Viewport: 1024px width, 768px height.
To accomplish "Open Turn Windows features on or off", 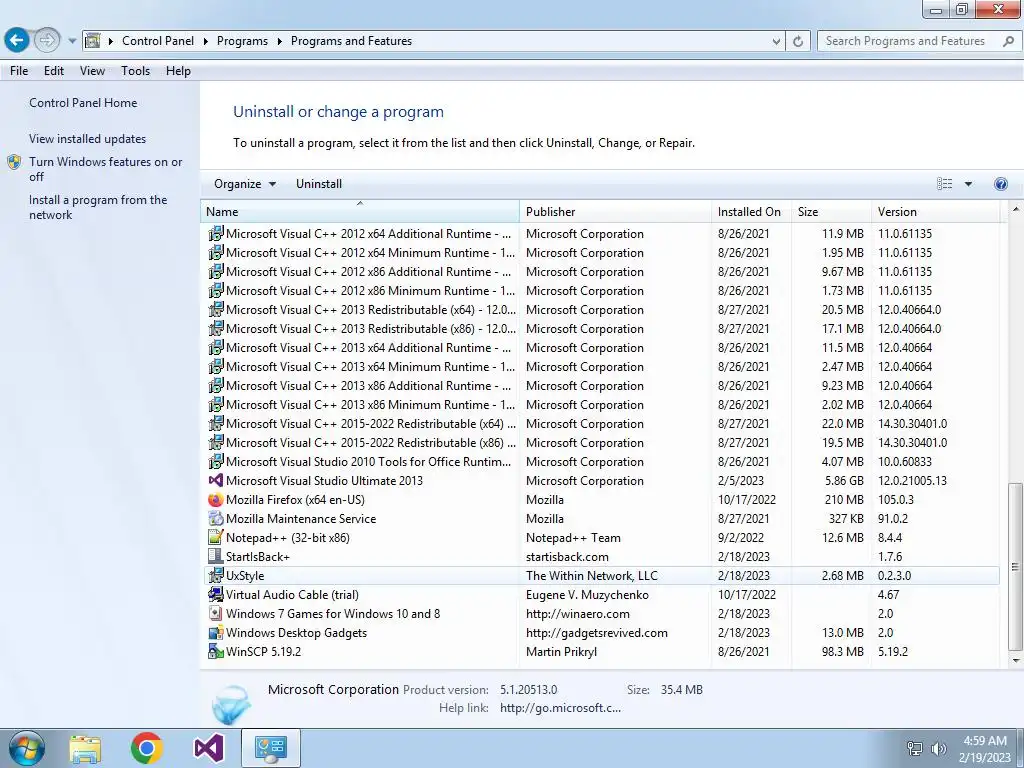I will (x=105, y=168).
